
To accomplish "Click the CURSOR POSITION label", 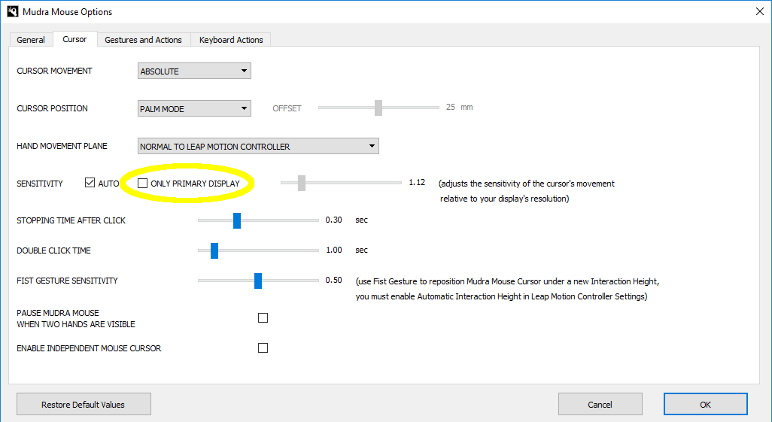I will coord(52,108).
